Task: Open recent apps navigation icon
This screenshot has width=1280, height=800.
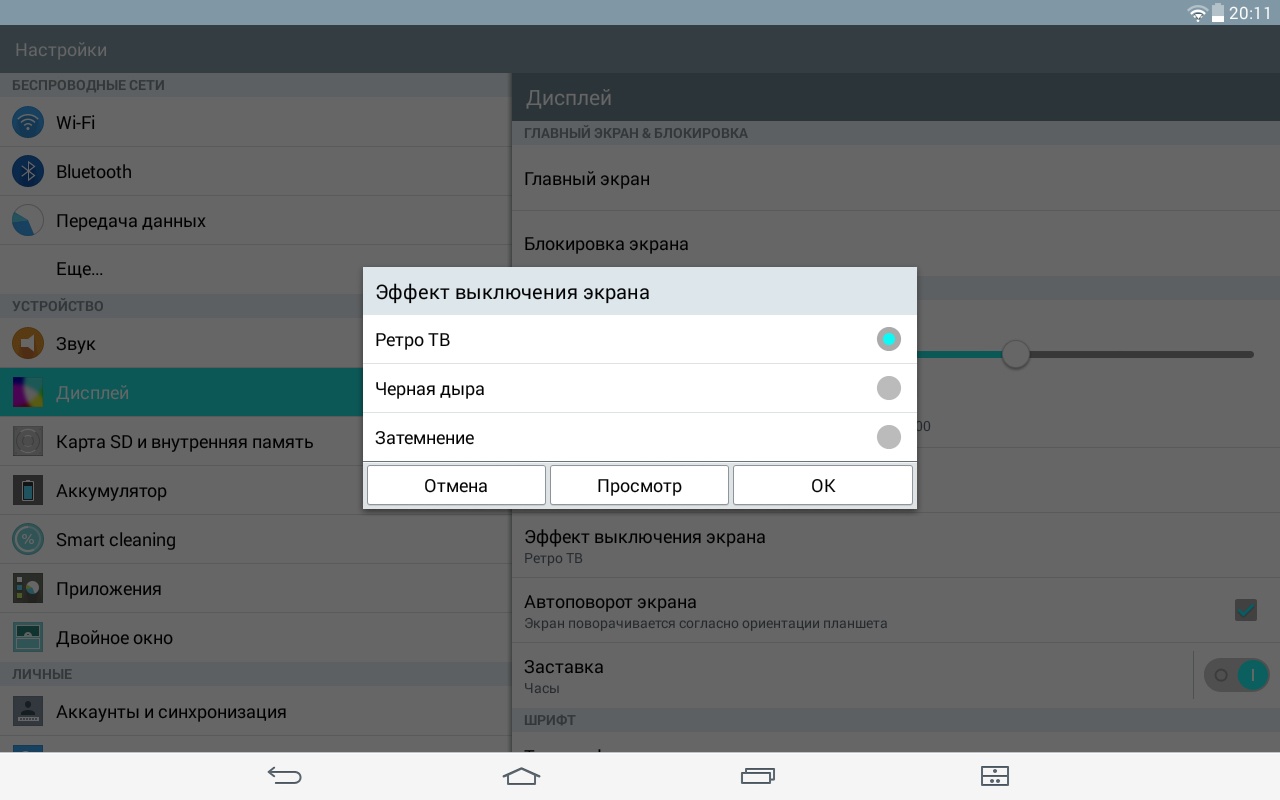Action: tap(757, 776)
